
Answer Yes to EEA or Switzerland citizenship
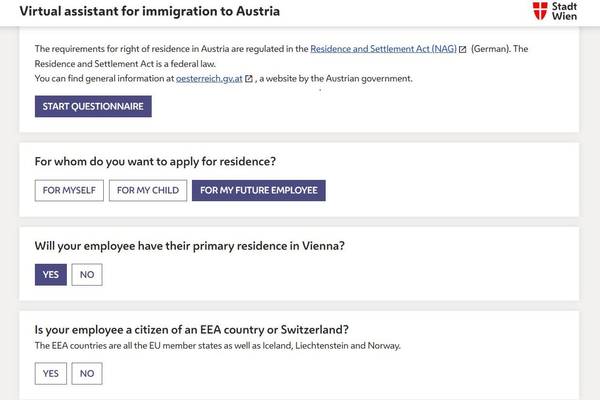(50, 373)
